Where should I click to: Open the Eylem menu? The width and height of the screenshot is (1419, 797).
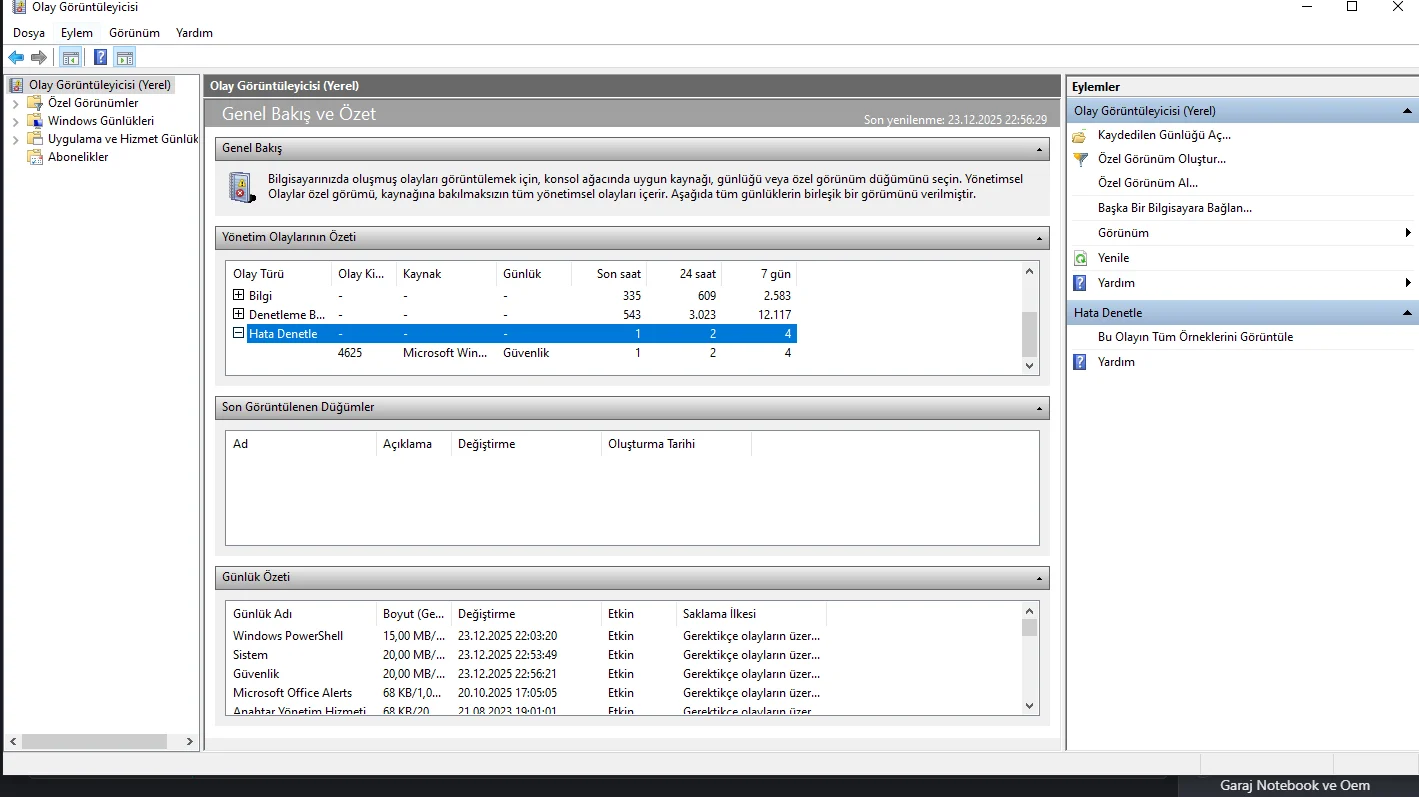(77, 33)
